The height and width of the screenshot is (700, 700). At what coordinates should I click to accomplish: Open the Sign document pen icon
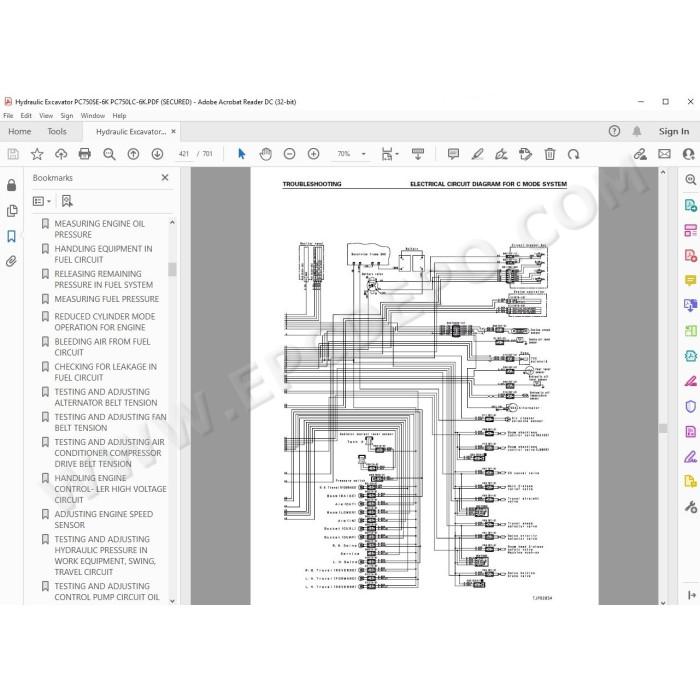click(x=501, y=154)
